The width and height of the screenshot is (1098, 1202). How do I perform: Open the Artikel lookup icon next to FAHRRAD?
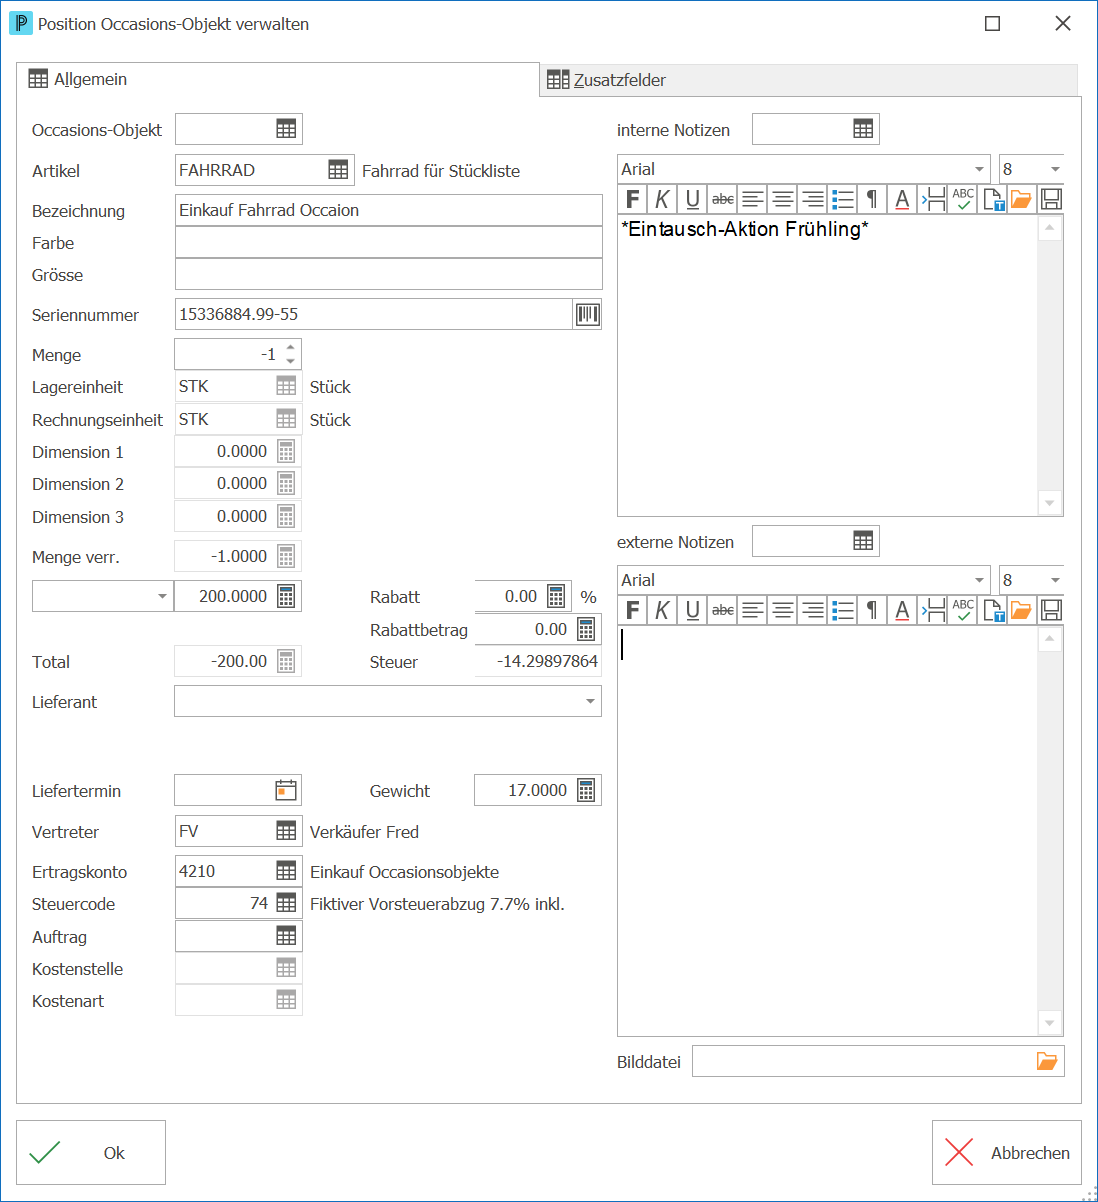tap(338, 170)
